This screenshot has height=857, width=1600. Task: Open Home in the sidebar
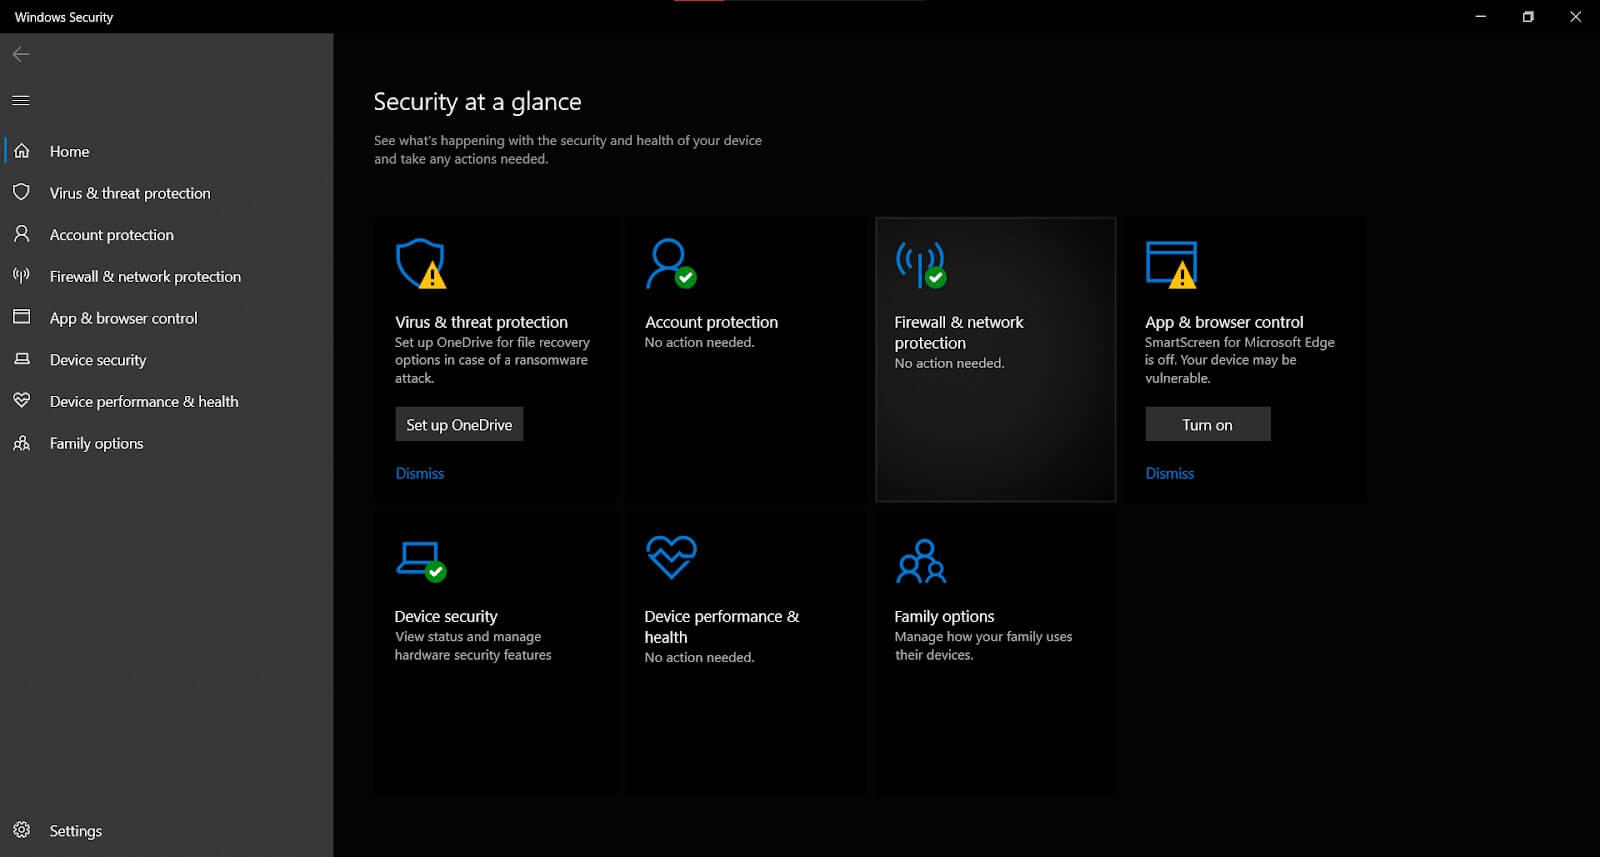(167, 151)
